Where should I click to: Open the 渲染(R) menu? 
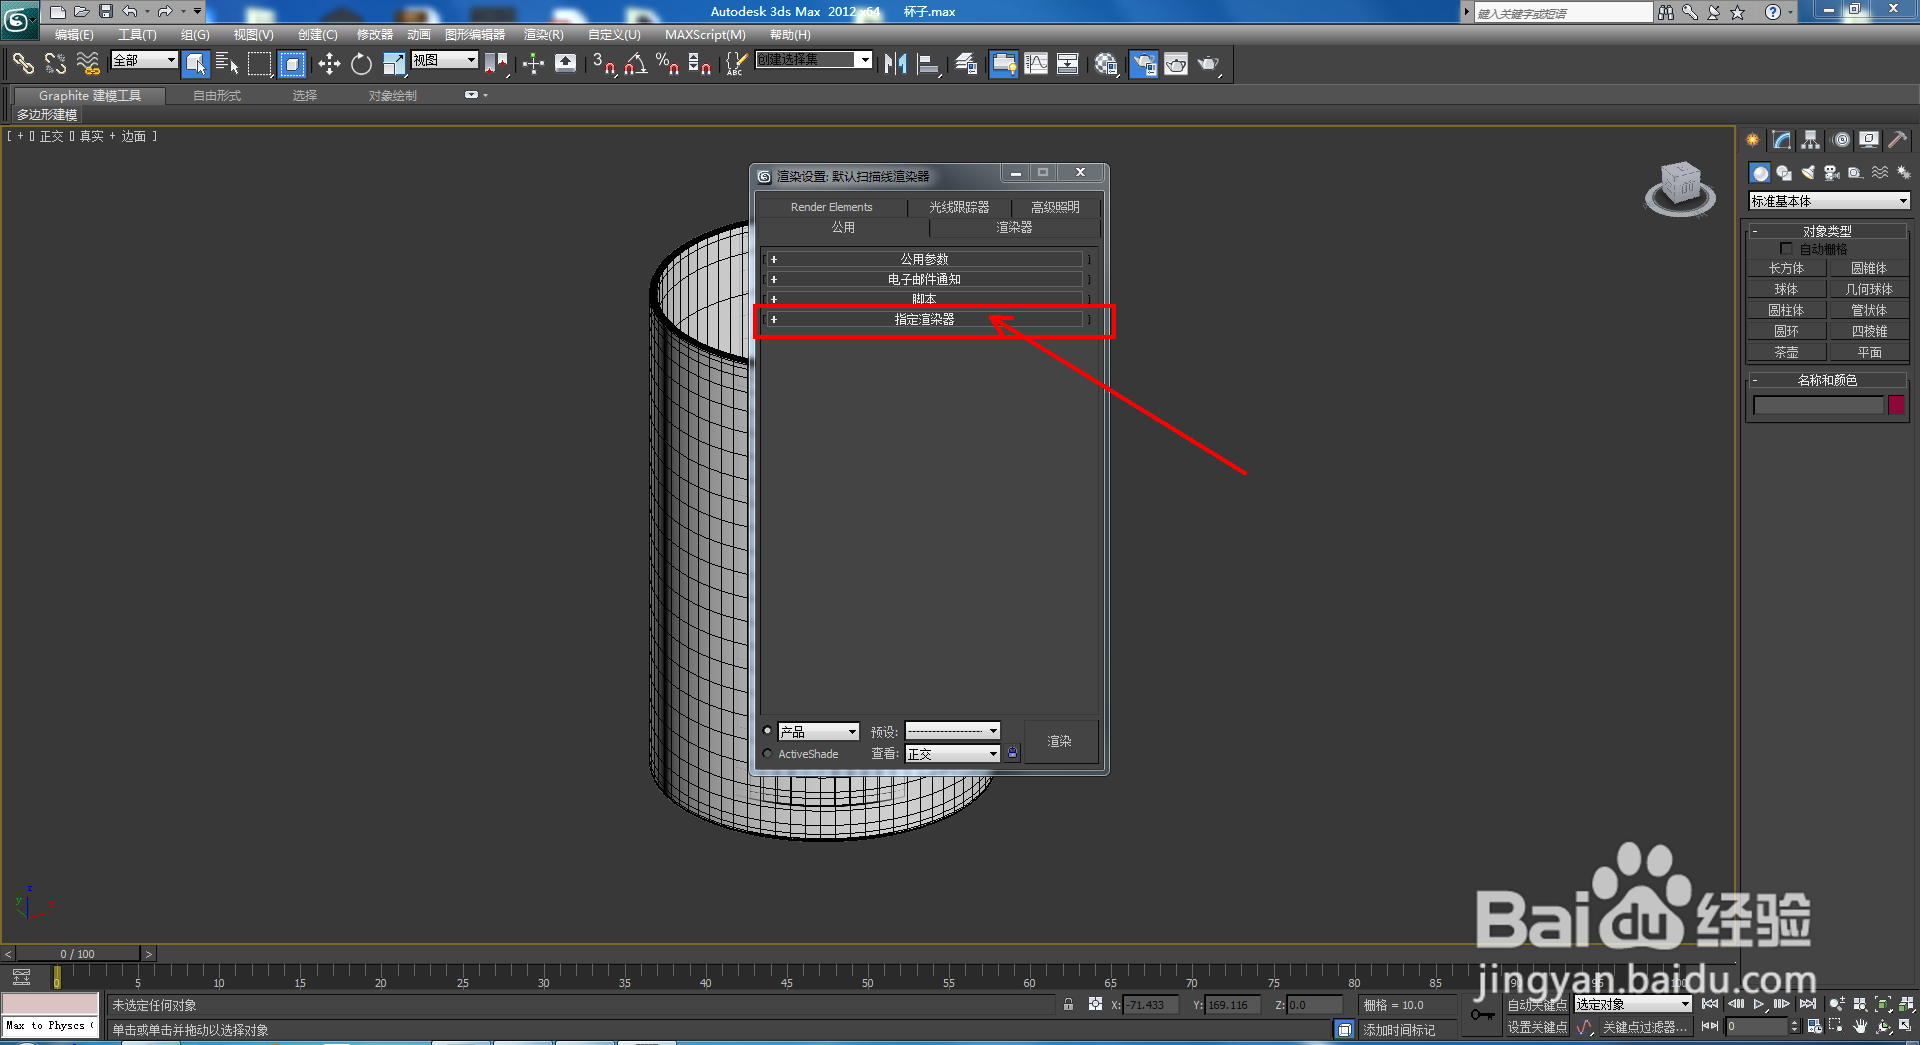point(542,34)
